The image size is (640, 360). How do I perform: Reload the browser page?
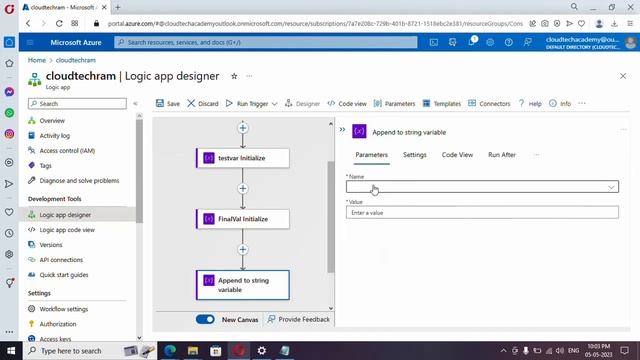click(x=59, y=24)
